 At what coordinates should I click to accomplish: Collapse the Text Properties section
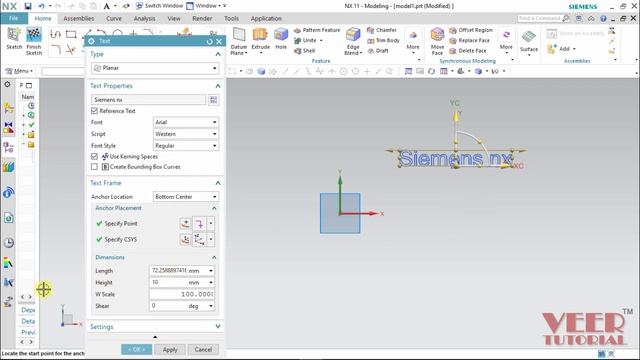point(218,86)
